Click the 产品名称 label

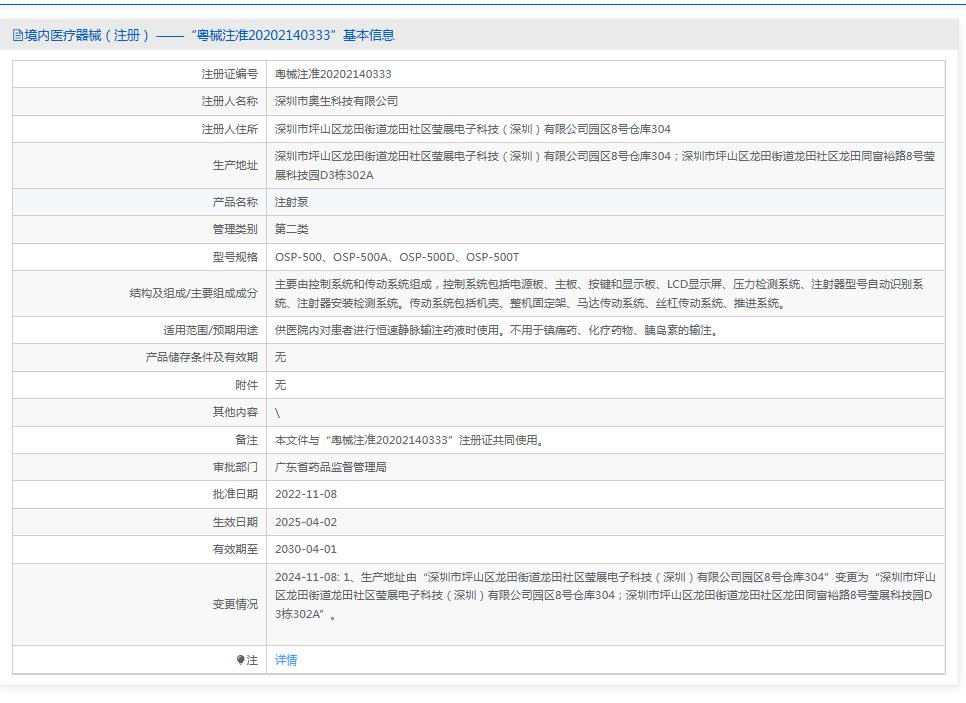click(235, 202)
